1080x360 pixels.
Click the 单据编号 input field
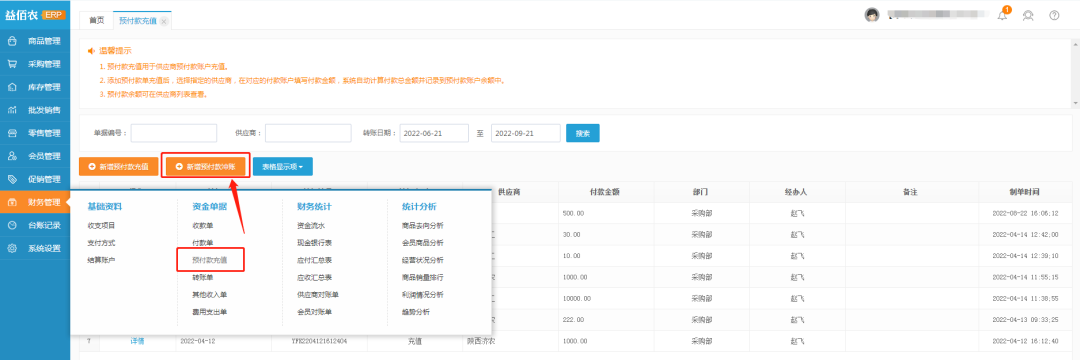point(174,134)
